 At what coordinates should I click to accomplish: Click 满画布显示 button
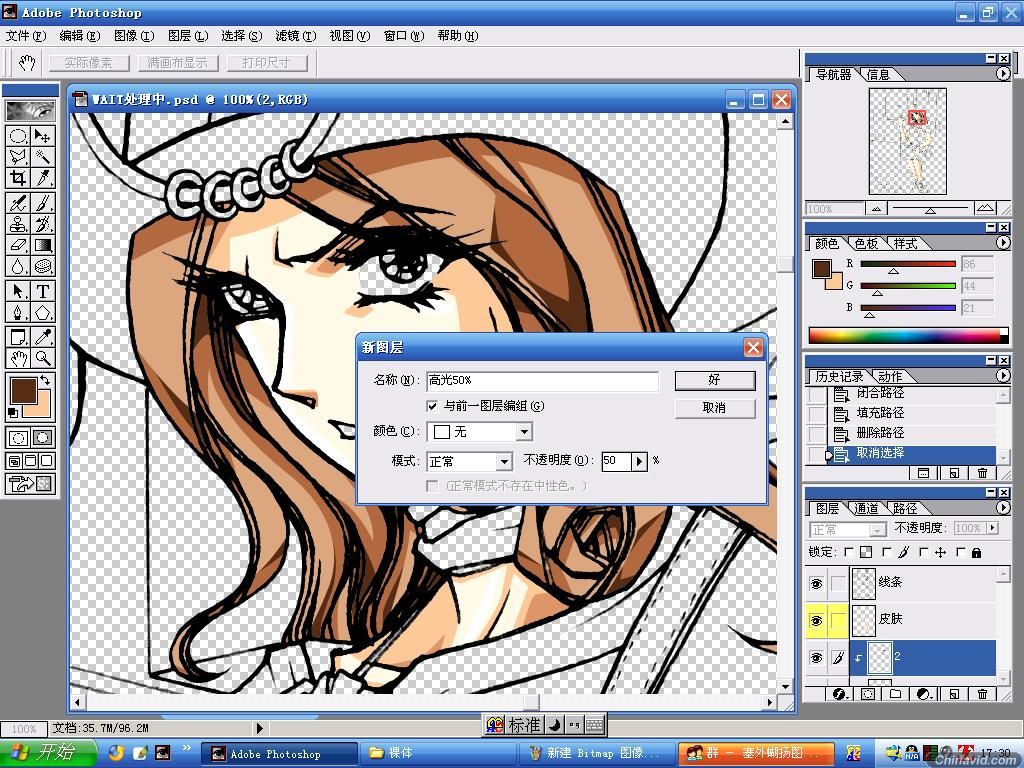click(x=177, y=63)
